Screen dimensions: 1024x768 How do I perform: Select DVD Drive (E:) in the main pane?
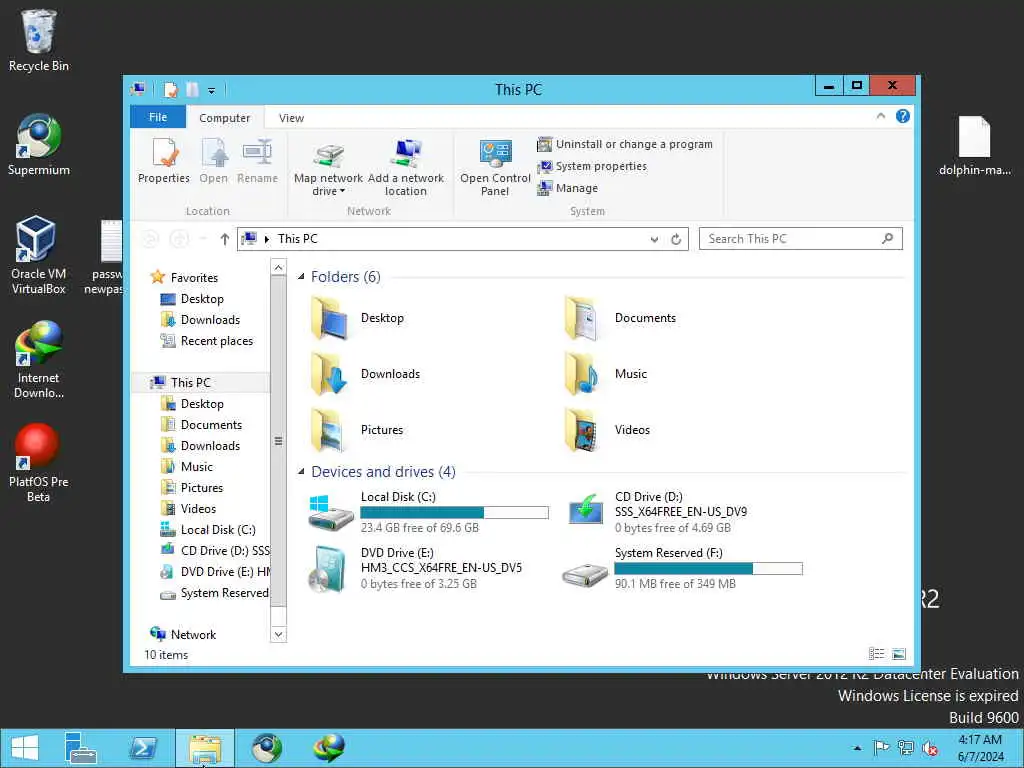[x=415, y=568]
